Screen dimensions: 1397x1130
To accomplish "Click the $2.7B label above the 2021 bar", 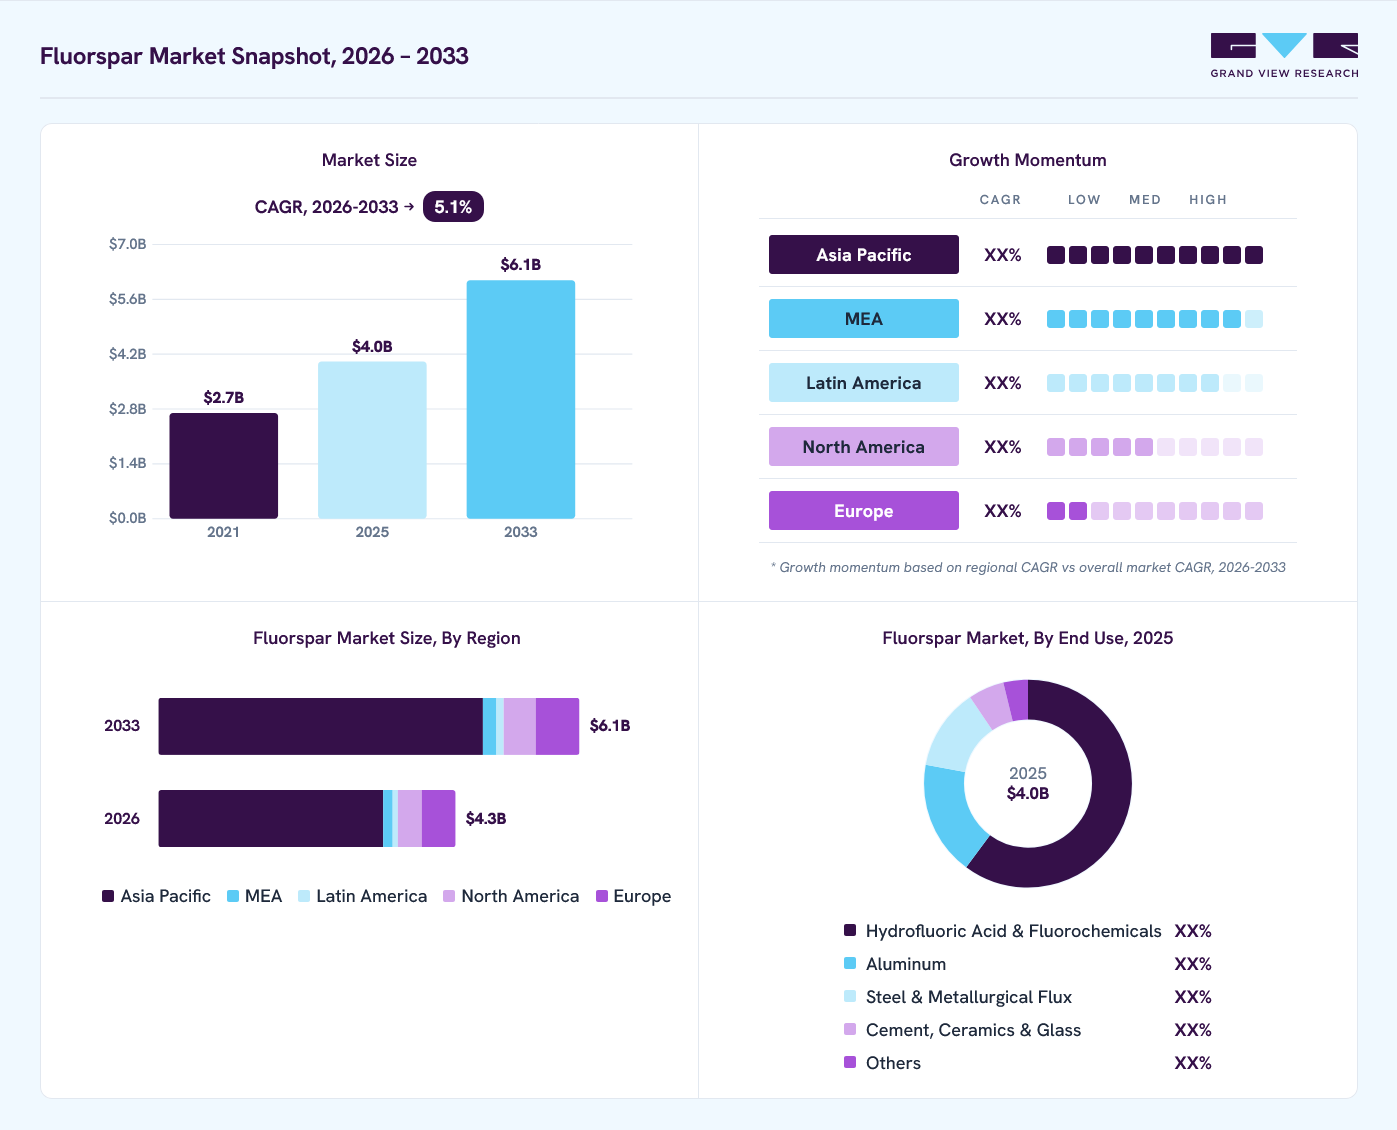I will click(x=224, y=398).
